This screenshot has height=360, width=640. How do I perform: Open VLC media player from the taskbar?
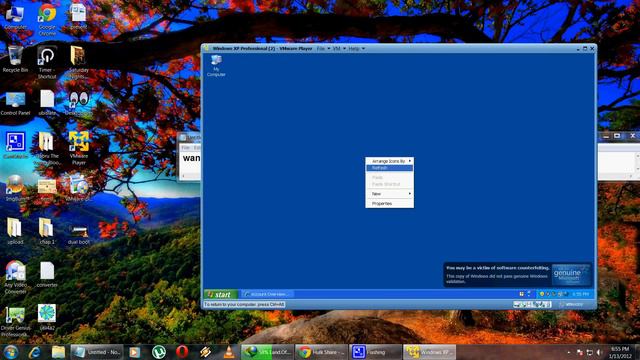[229, 352]
